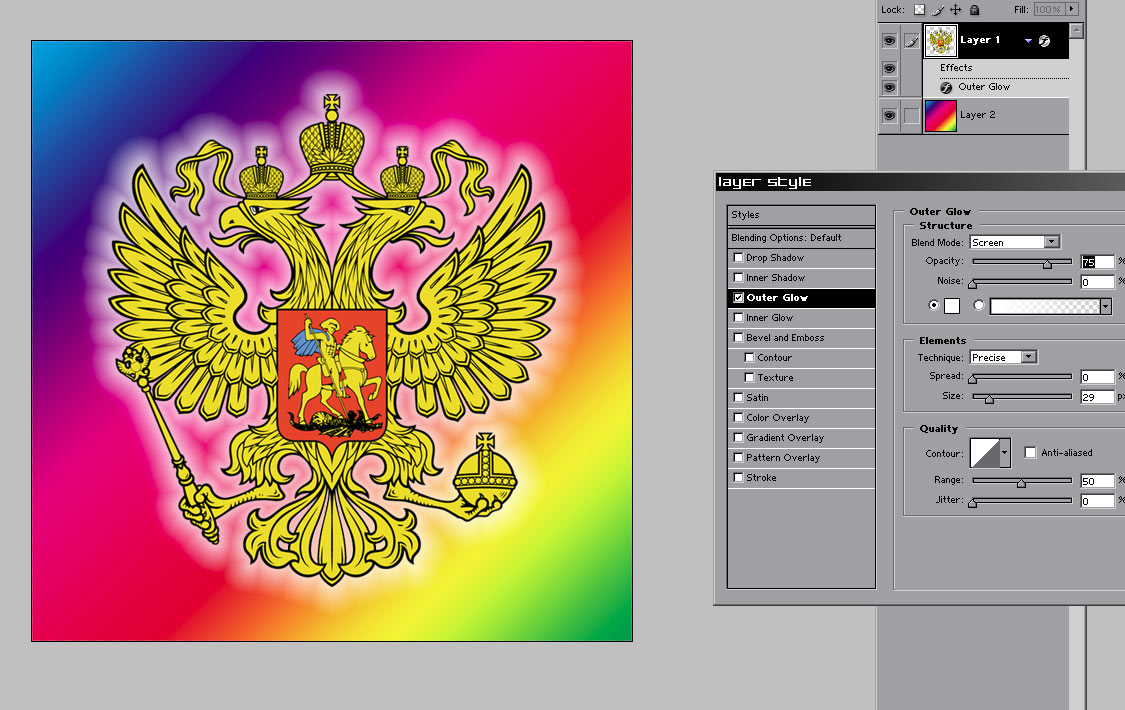Select the Gradient Overlay entry label
This screenshot has height=710, width=1125.
point(785,437)
